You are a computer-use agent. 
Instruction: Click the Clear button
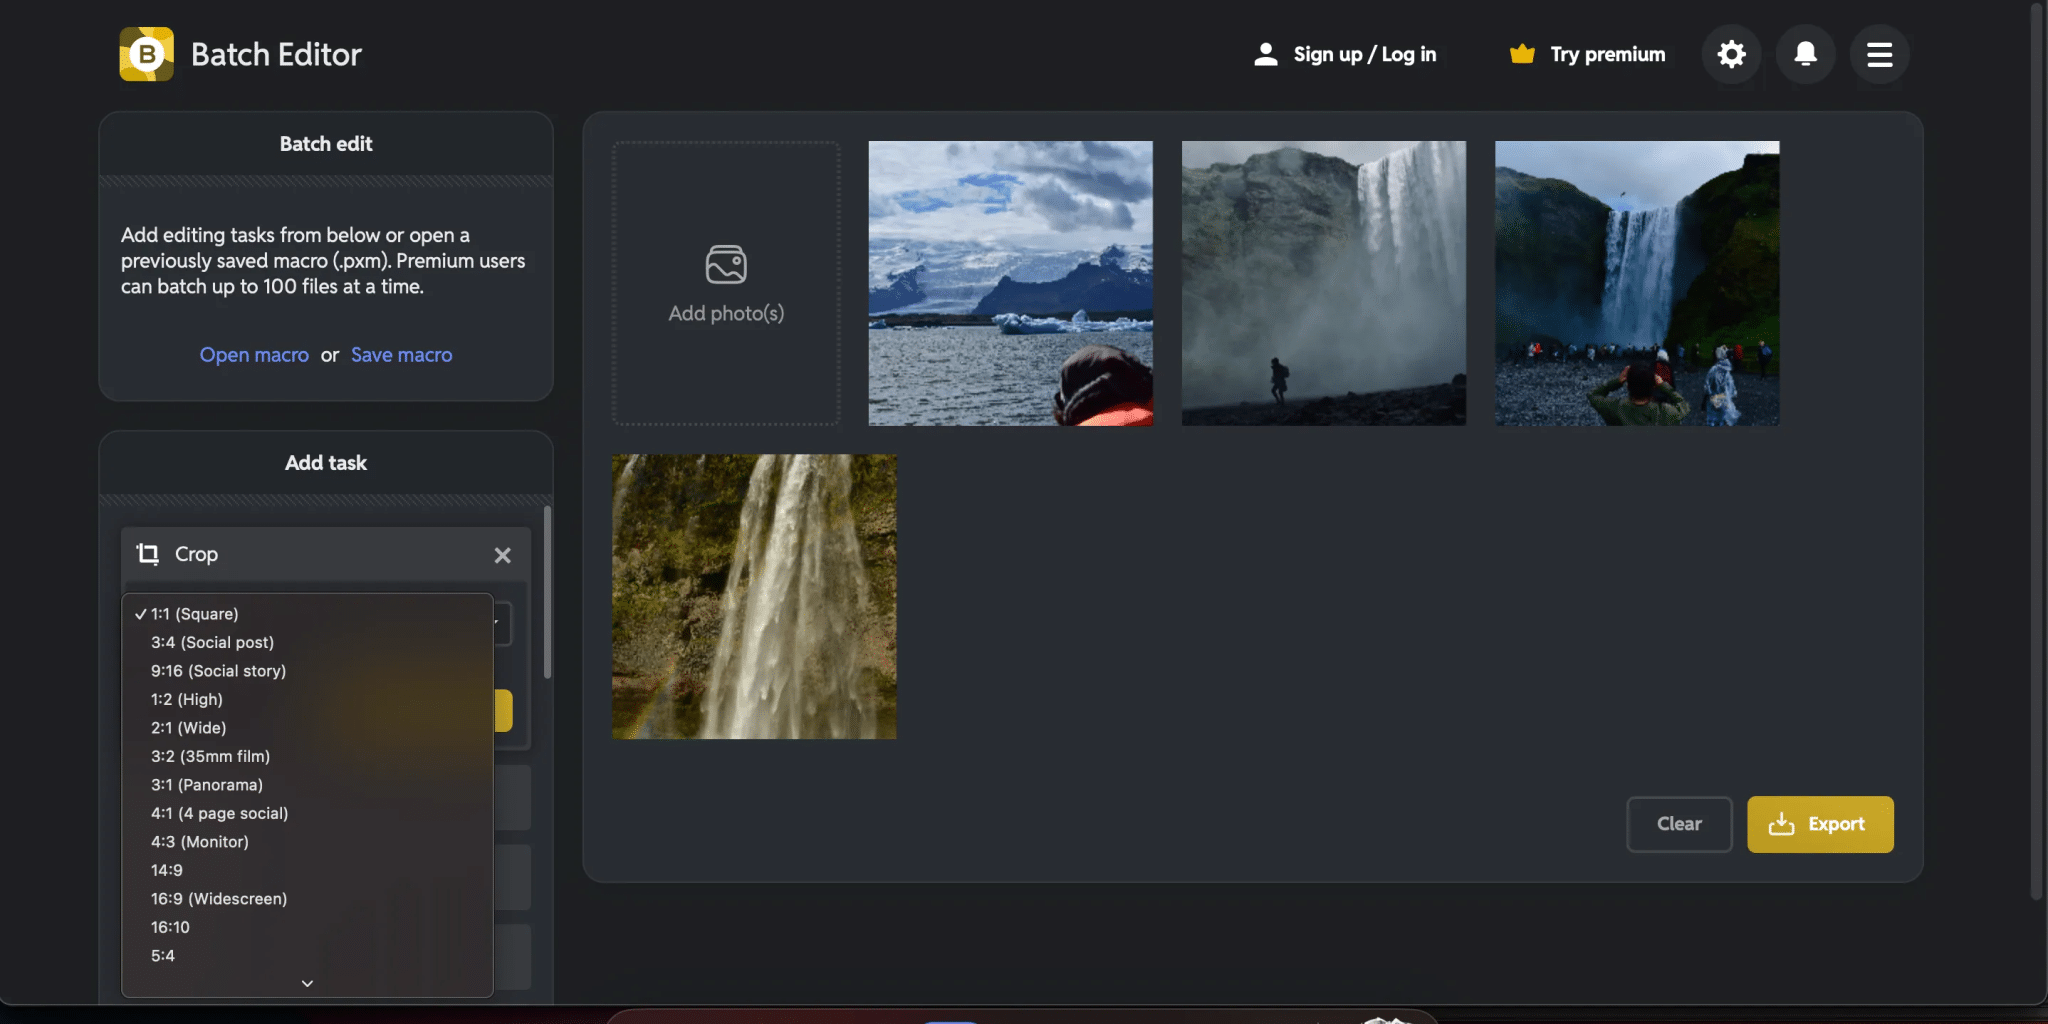click(x=1679, y=823)
